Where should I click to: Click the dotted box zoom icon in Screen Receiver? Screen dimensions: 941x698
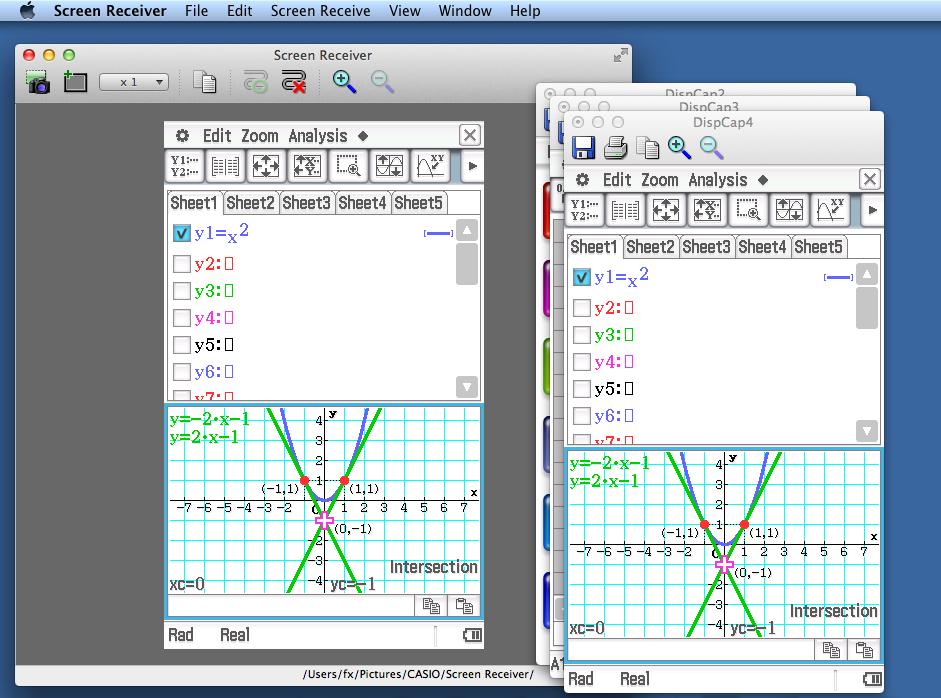348,166
